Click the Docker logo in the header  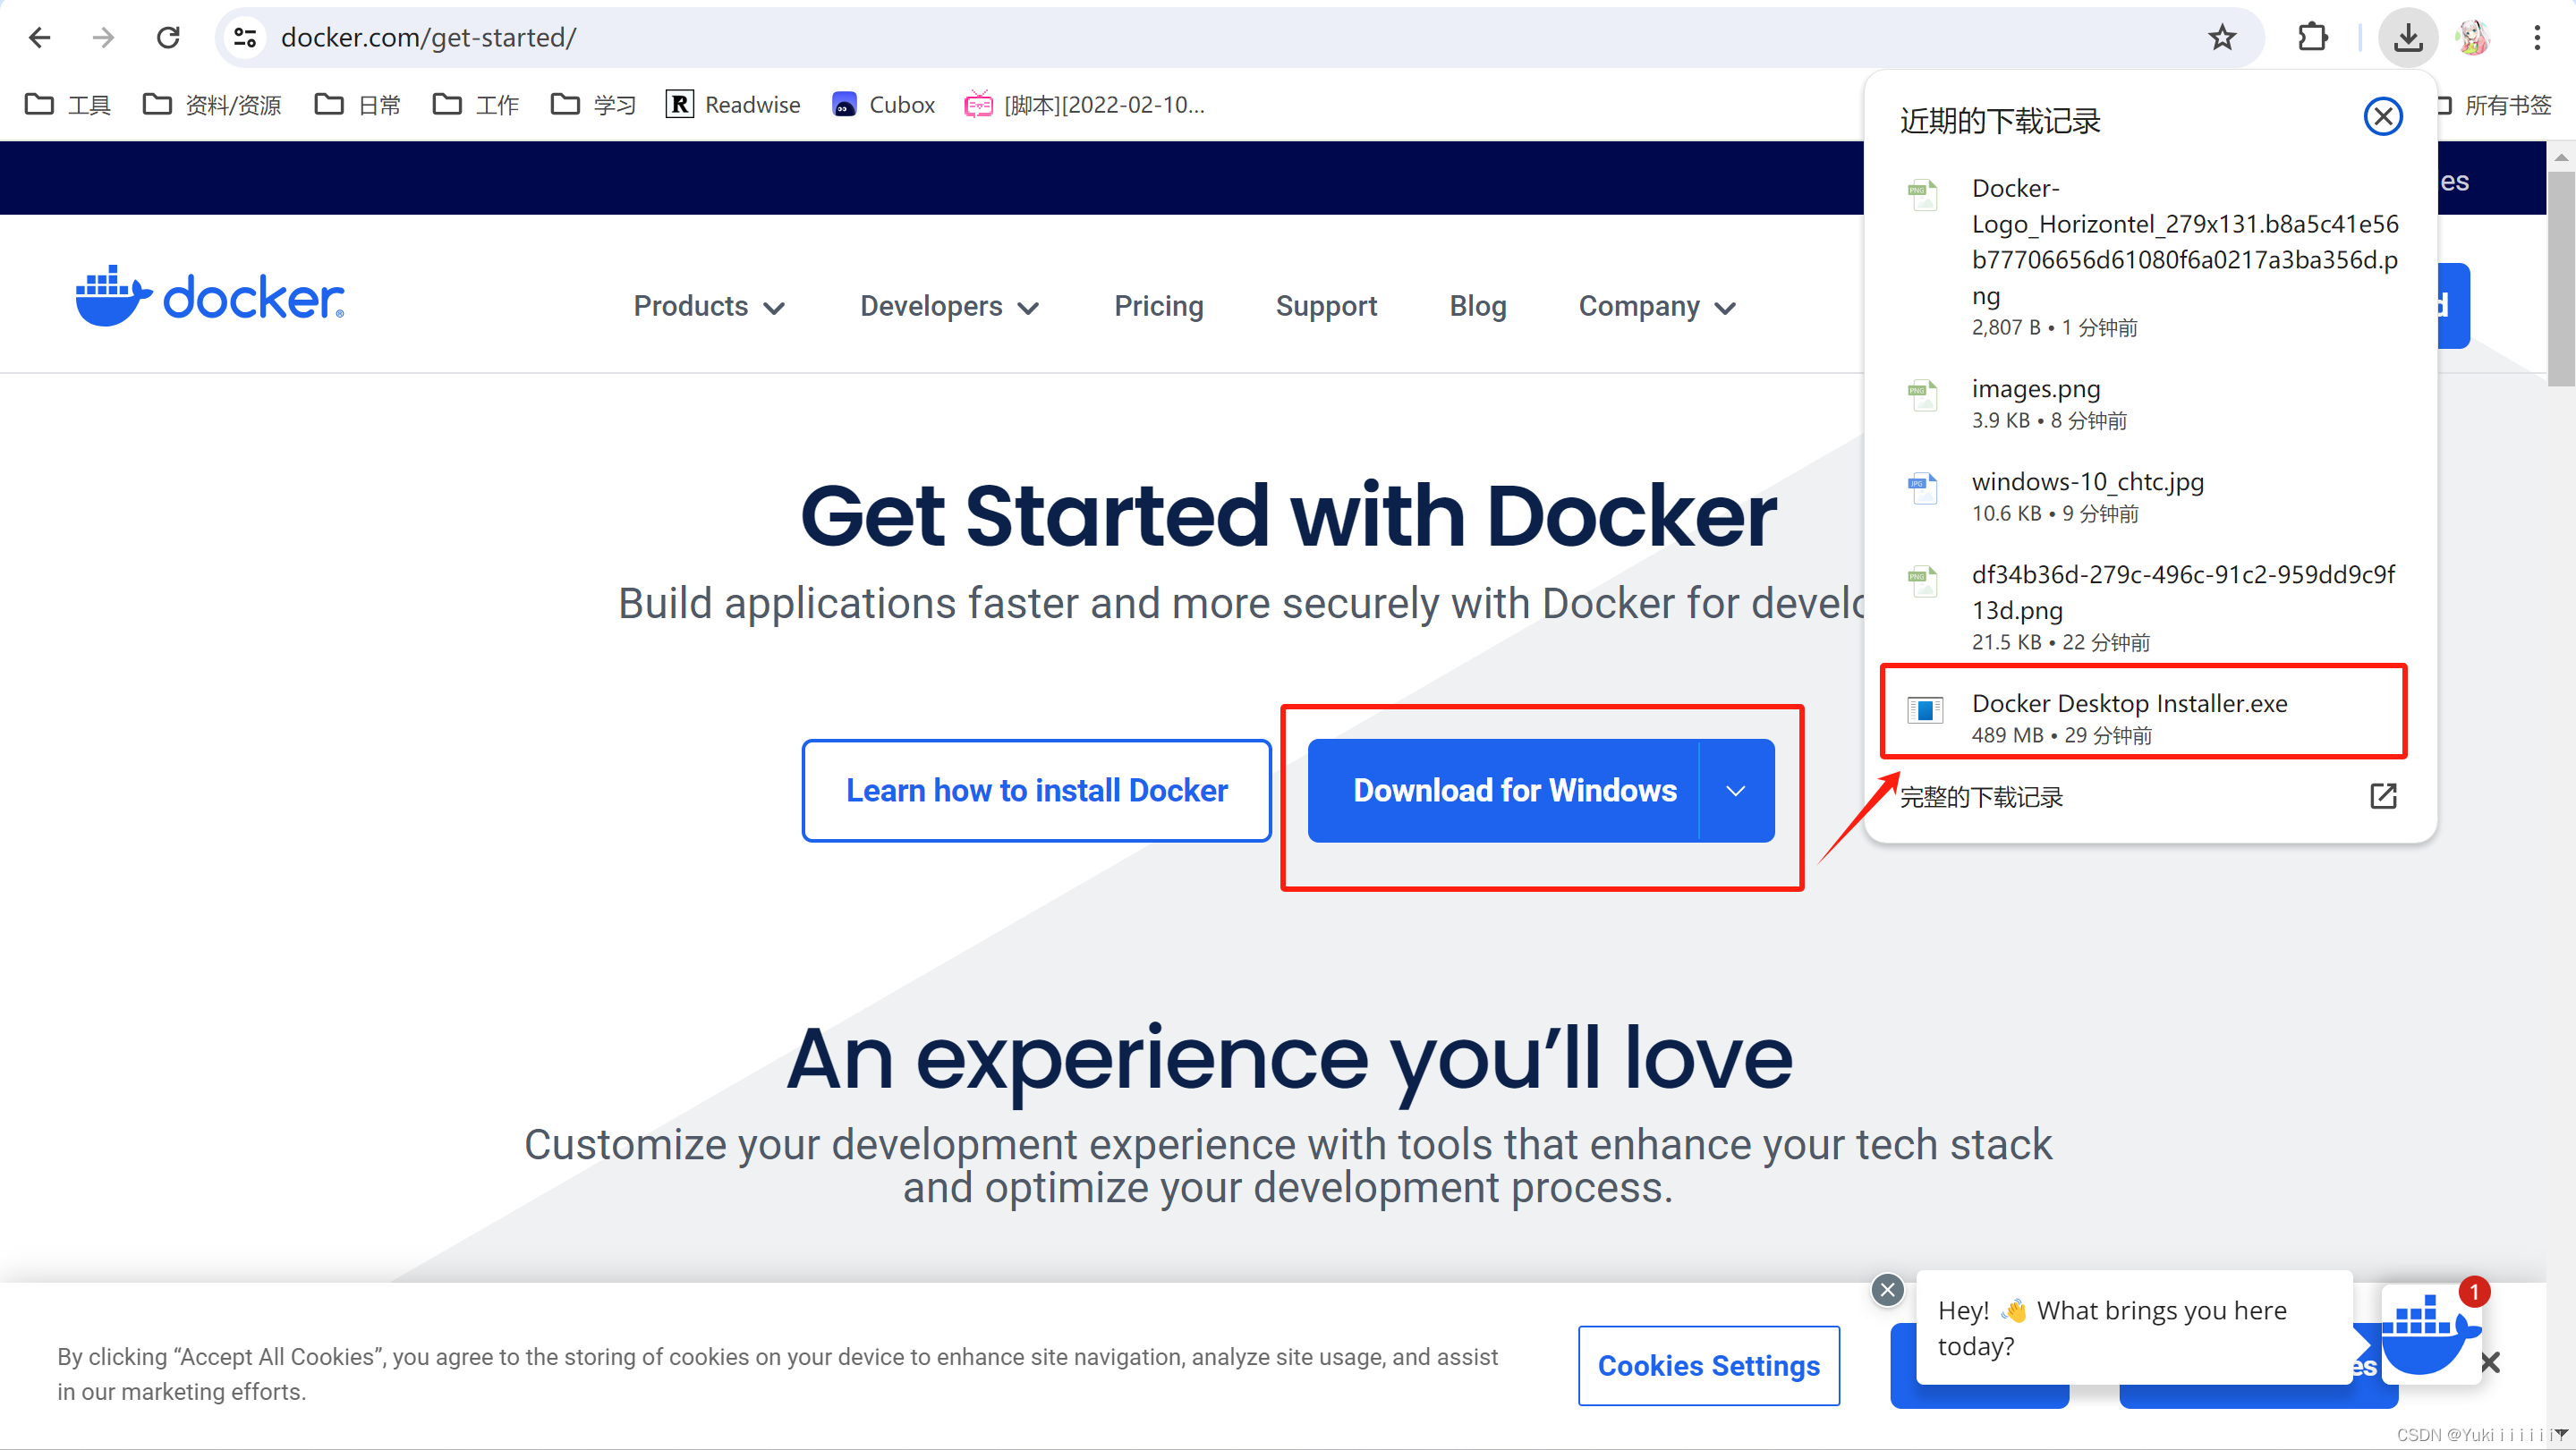tap(210, 297)
